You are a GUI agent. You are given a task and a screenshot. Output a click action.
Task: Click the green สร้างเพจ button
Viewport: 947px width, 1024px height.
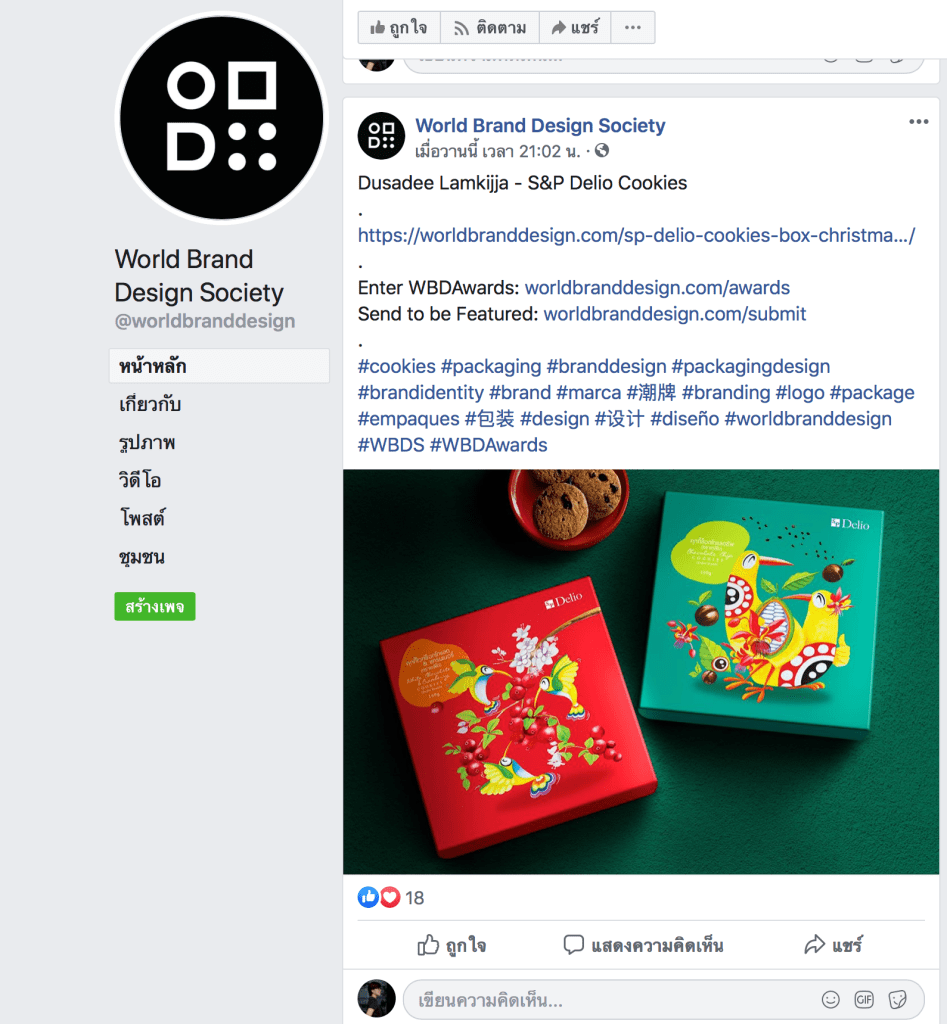(155, 606)
